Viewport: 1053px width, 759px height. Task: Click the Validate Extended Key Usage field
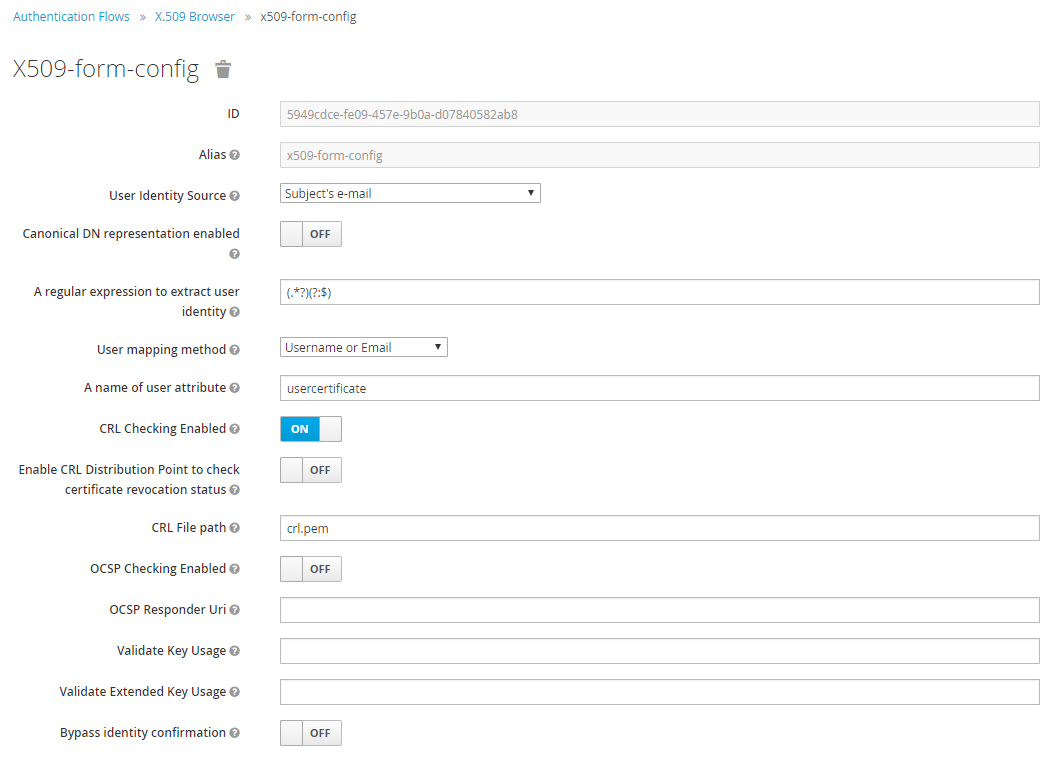pyautogui.click(x=659, y=692)
